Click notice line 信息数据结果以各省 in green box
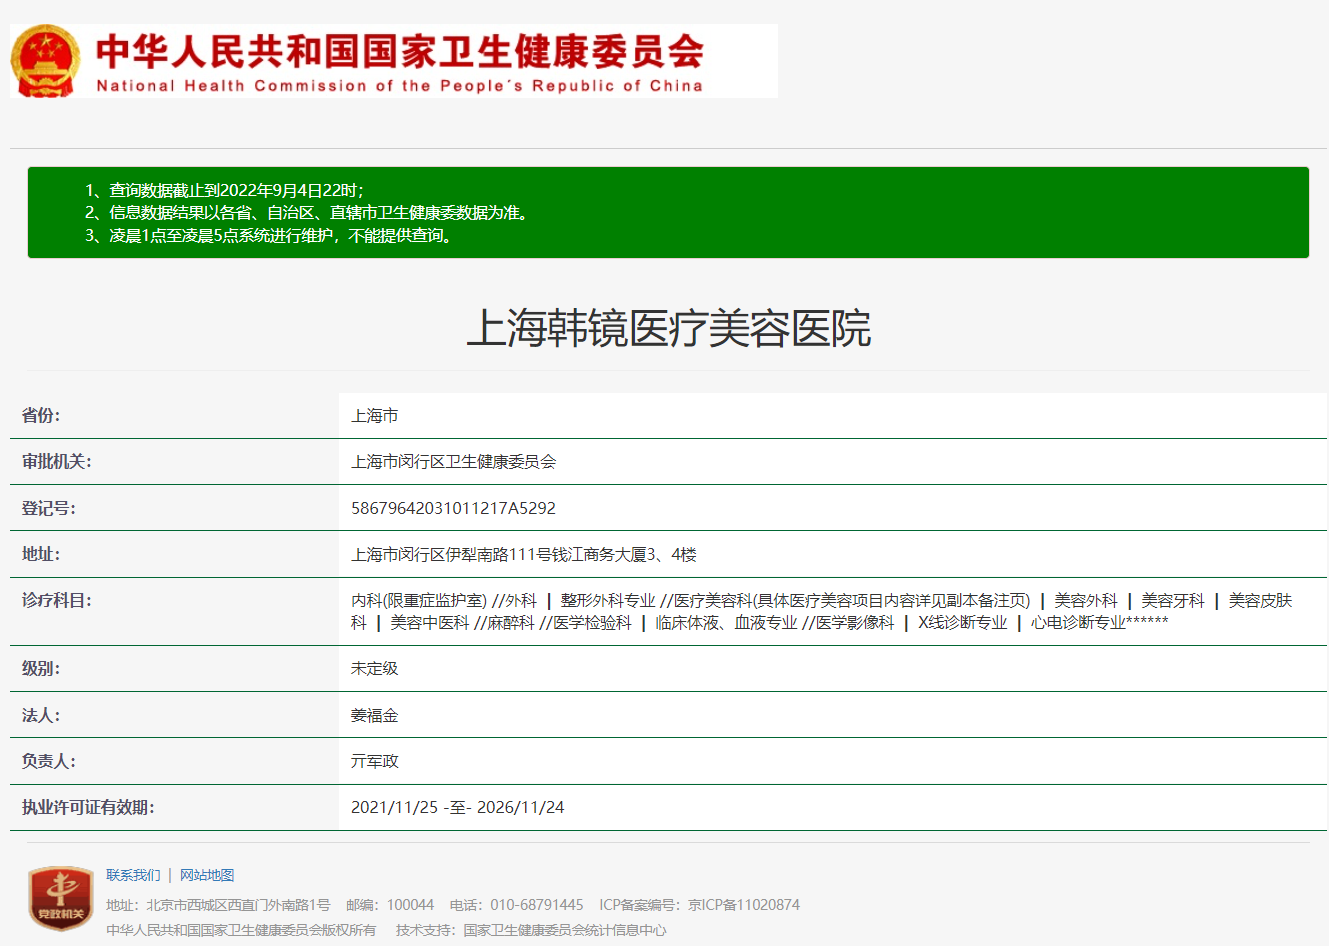Screen dimensions: 1329x946 306,213
